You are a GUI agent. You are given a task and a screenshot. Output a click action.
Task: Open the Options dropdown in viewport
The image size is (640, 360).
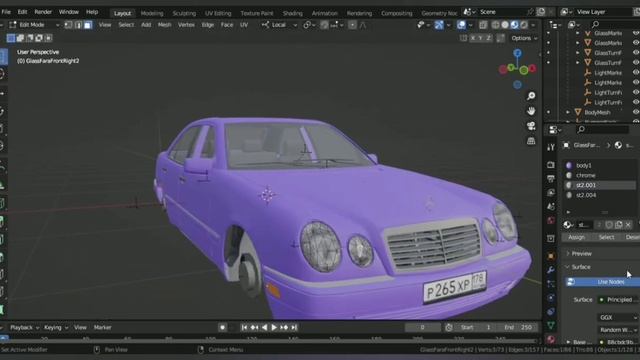click(x=524, y=38)
